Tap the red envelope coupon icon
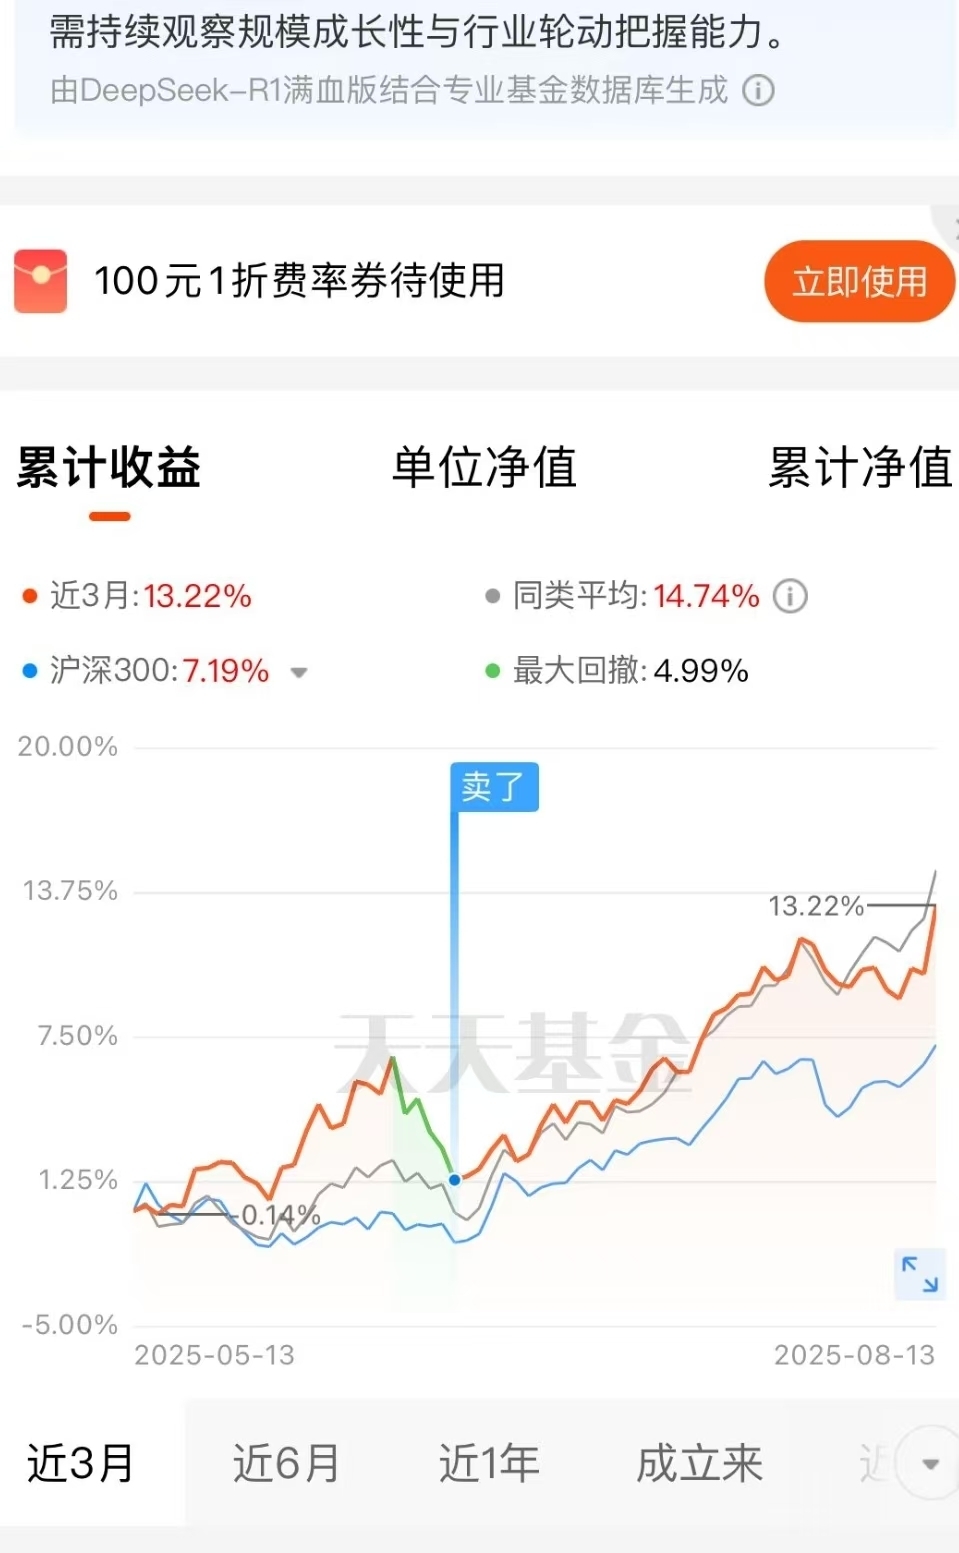This screenshot has width=959, height=1553. click(x=40, y=281)
